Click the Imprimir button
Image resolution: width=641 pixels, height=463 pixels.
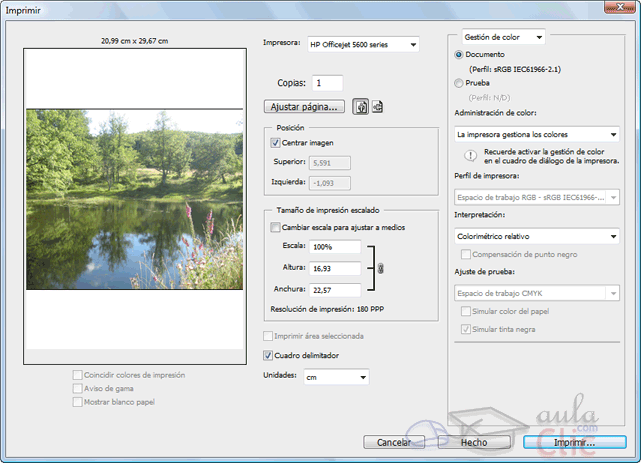[x=574, y=442]
